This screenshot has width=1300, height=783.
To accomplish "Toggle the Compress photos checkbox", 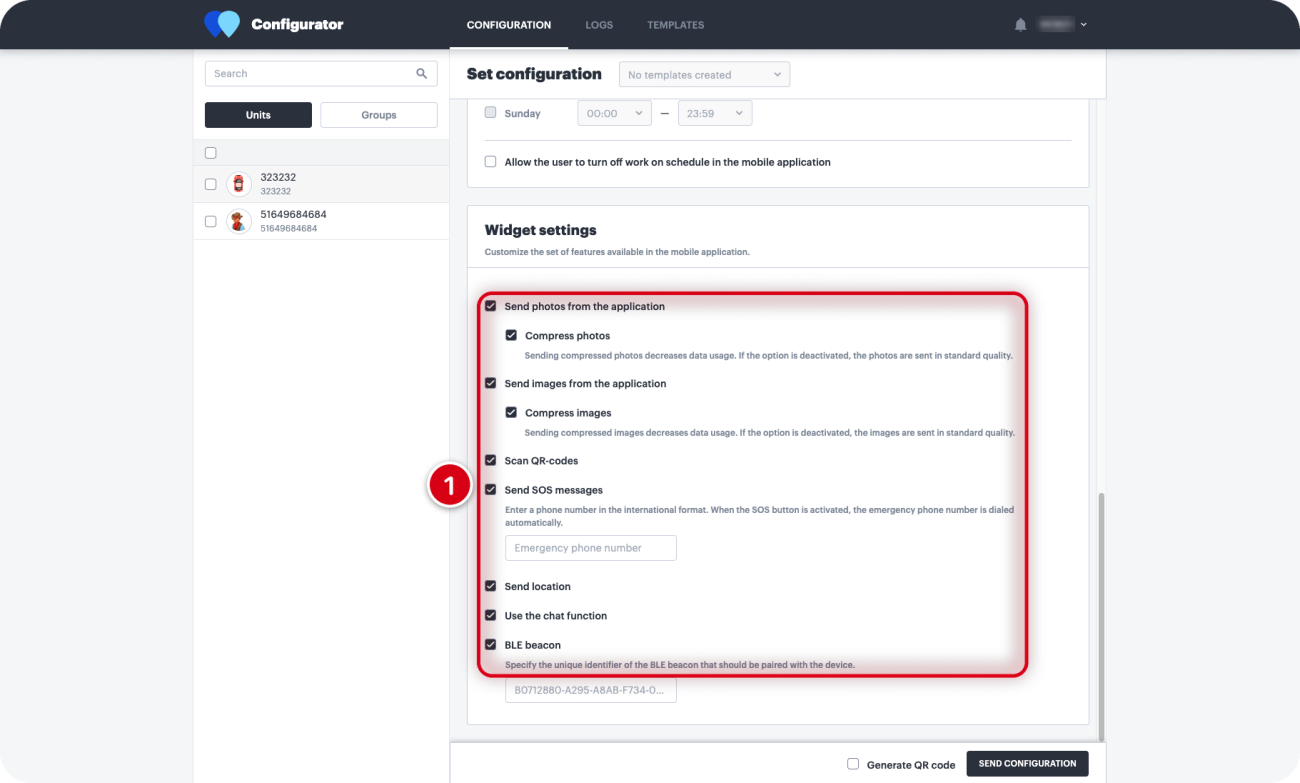I will pos(511,335).
